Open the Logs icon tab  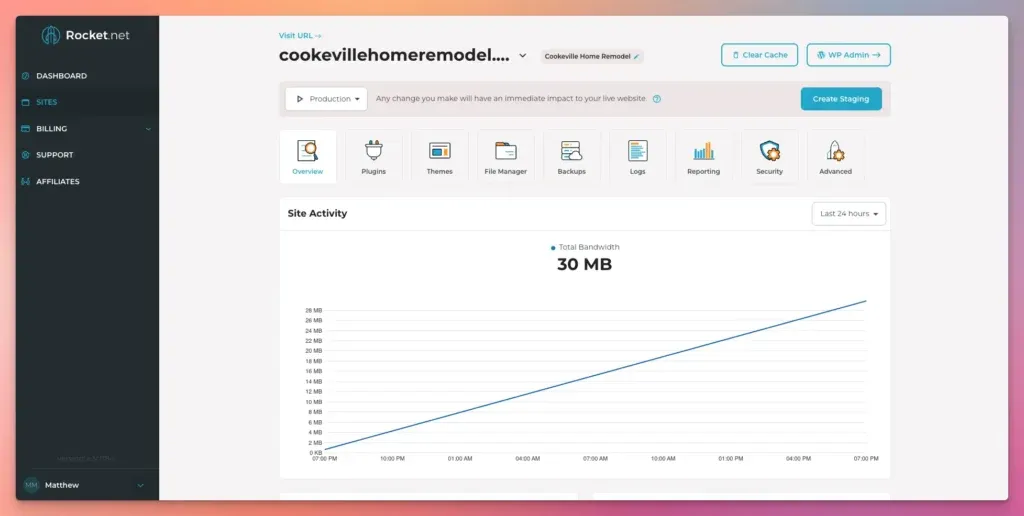pyautogui.click(x=637, y=157)
